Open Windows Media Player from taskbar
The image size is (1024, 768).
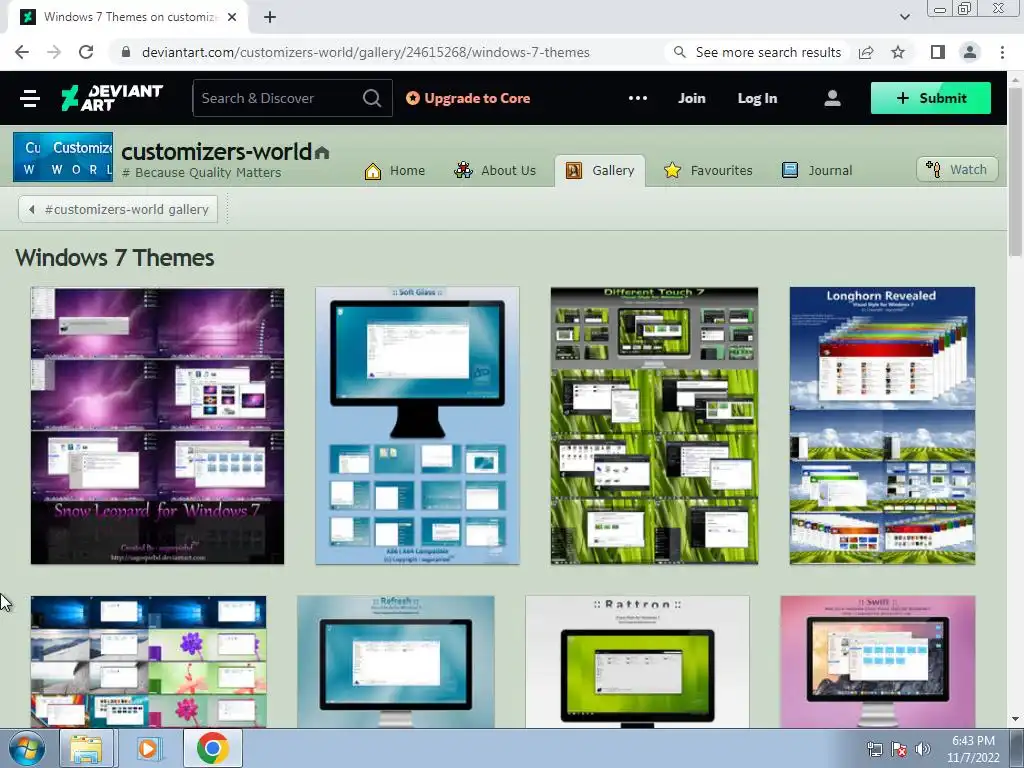(x=148, y=748)
